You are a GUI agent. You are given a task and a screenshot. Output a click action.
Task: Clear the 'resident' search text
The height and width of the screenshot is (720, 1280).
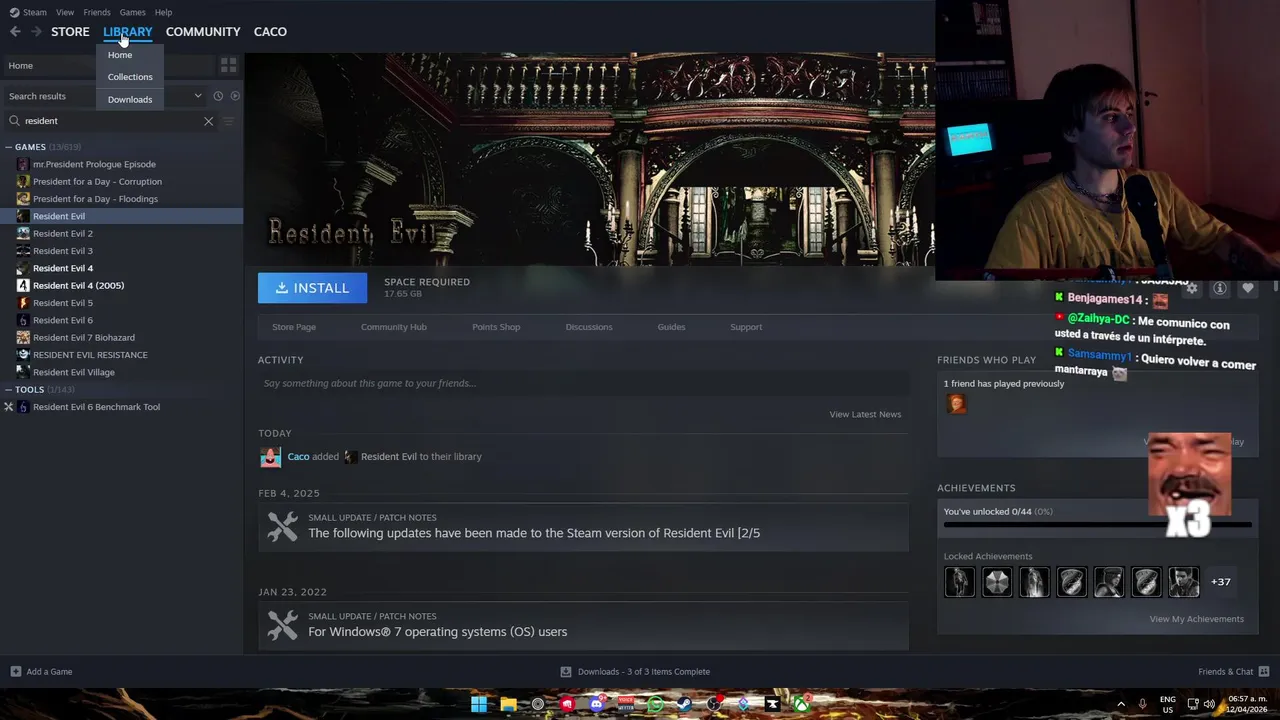(x=208, y=121)
